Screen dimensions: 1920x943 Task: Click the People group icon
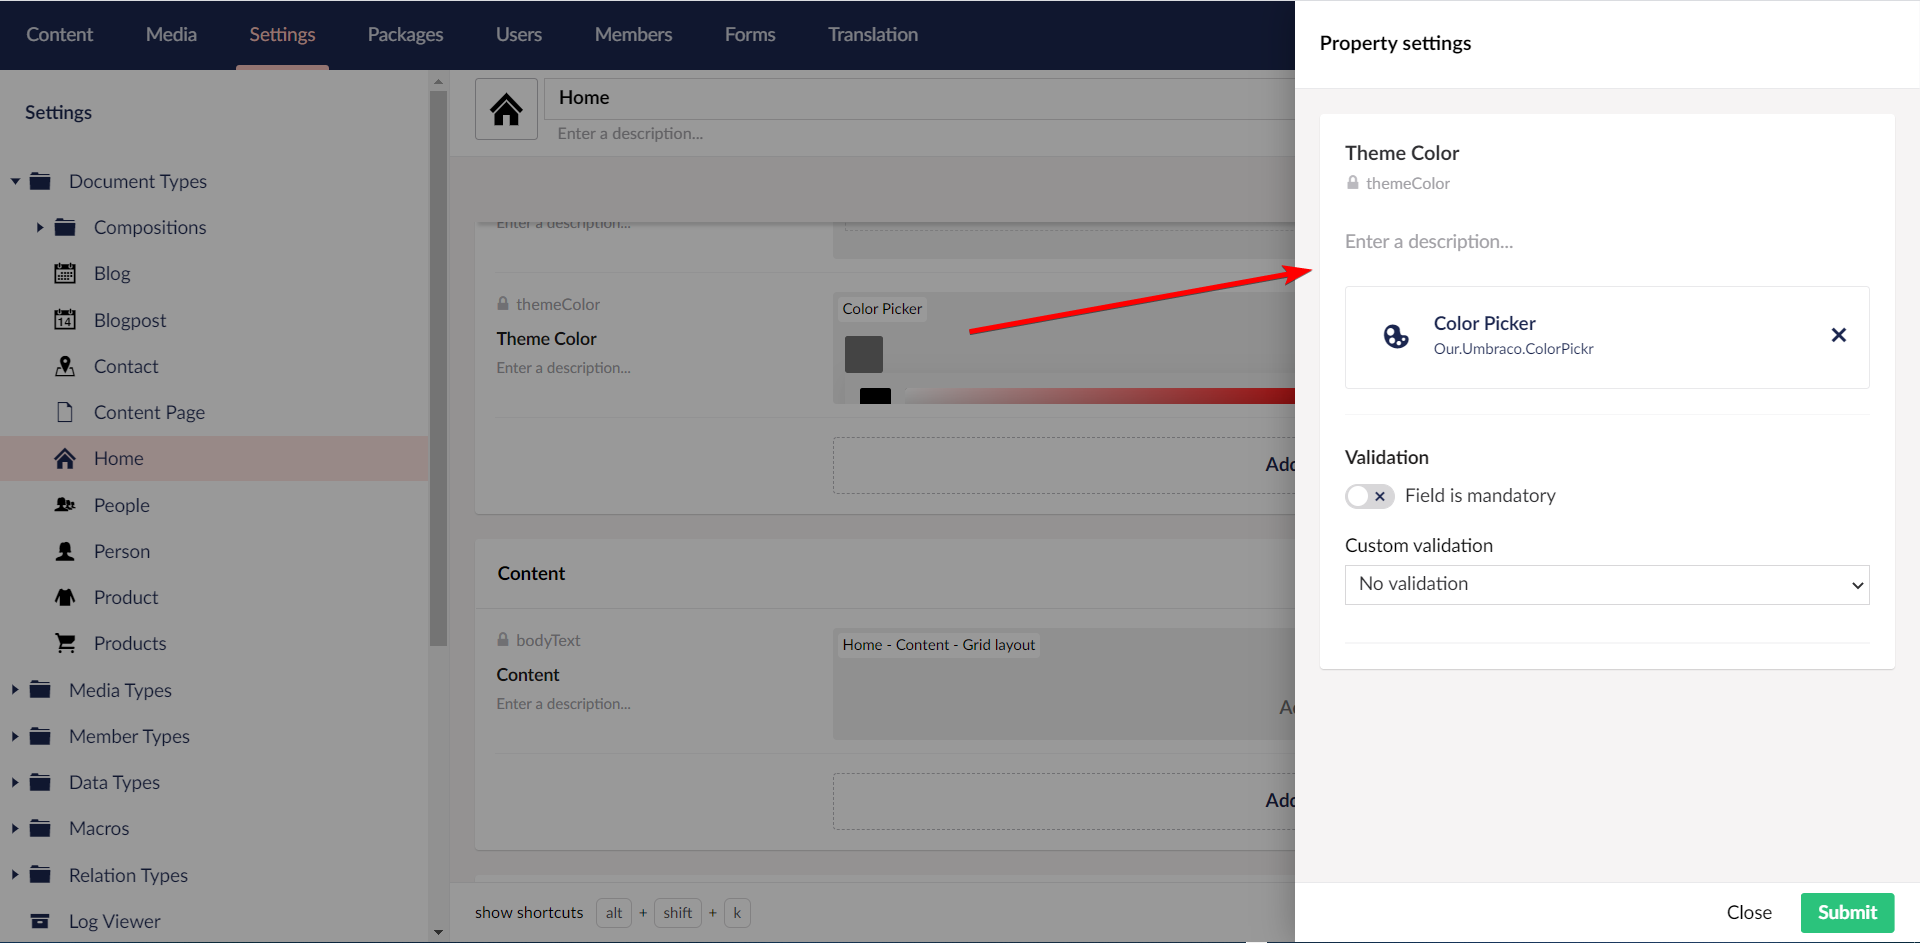pyautogui.click(x=65, y=505)
